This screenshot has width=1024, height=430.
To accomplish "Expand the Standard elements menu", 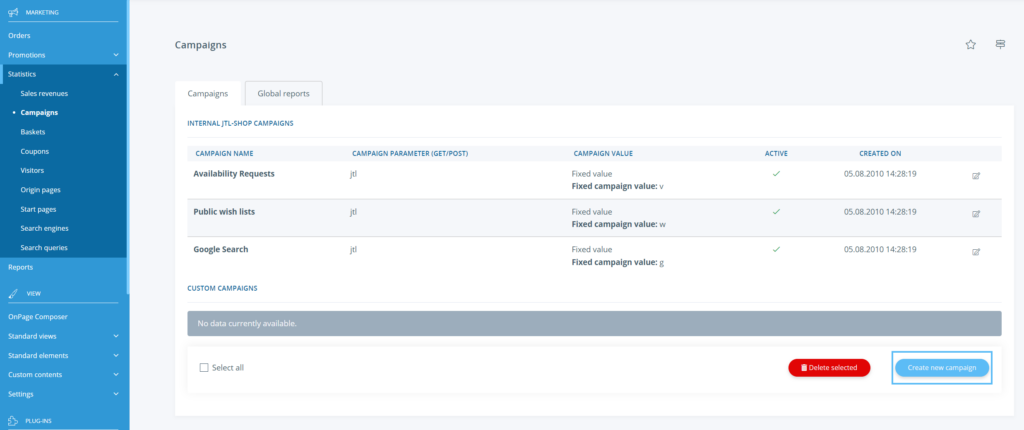I will (116, 356).
